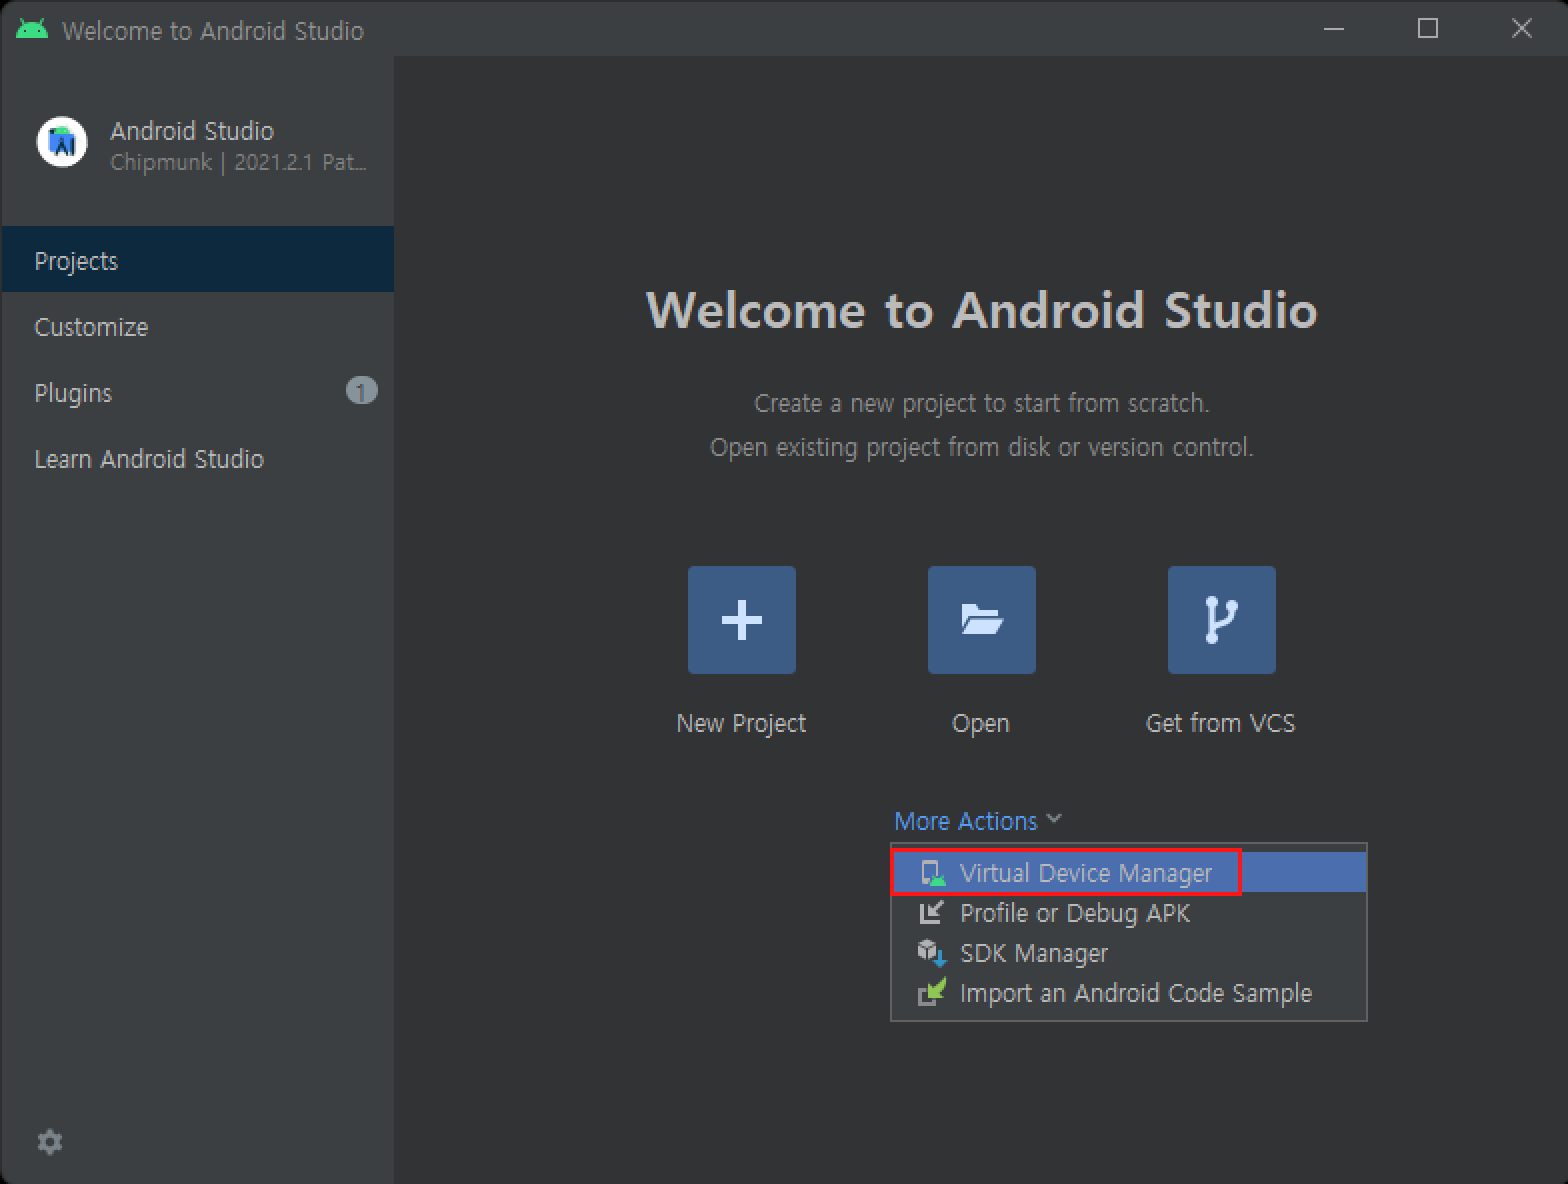Go to the Plugins section

pyautogui.click(x=197, y=392)
